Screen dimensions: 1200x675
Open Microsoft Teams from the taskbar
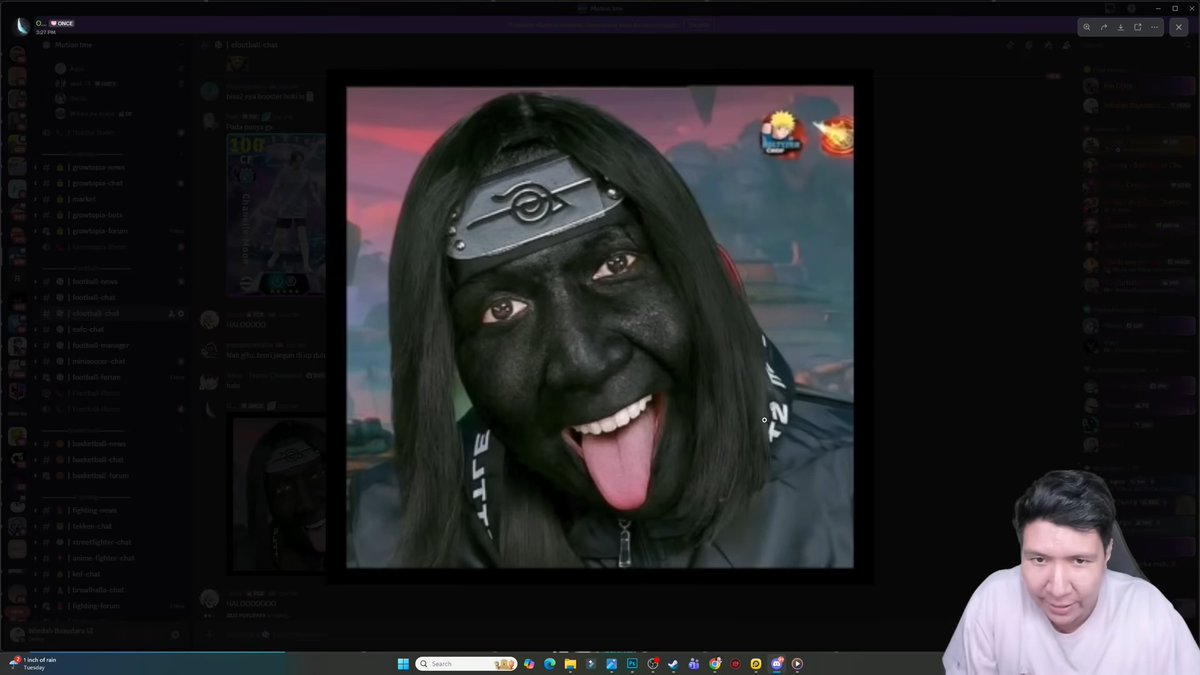(694, 663)
